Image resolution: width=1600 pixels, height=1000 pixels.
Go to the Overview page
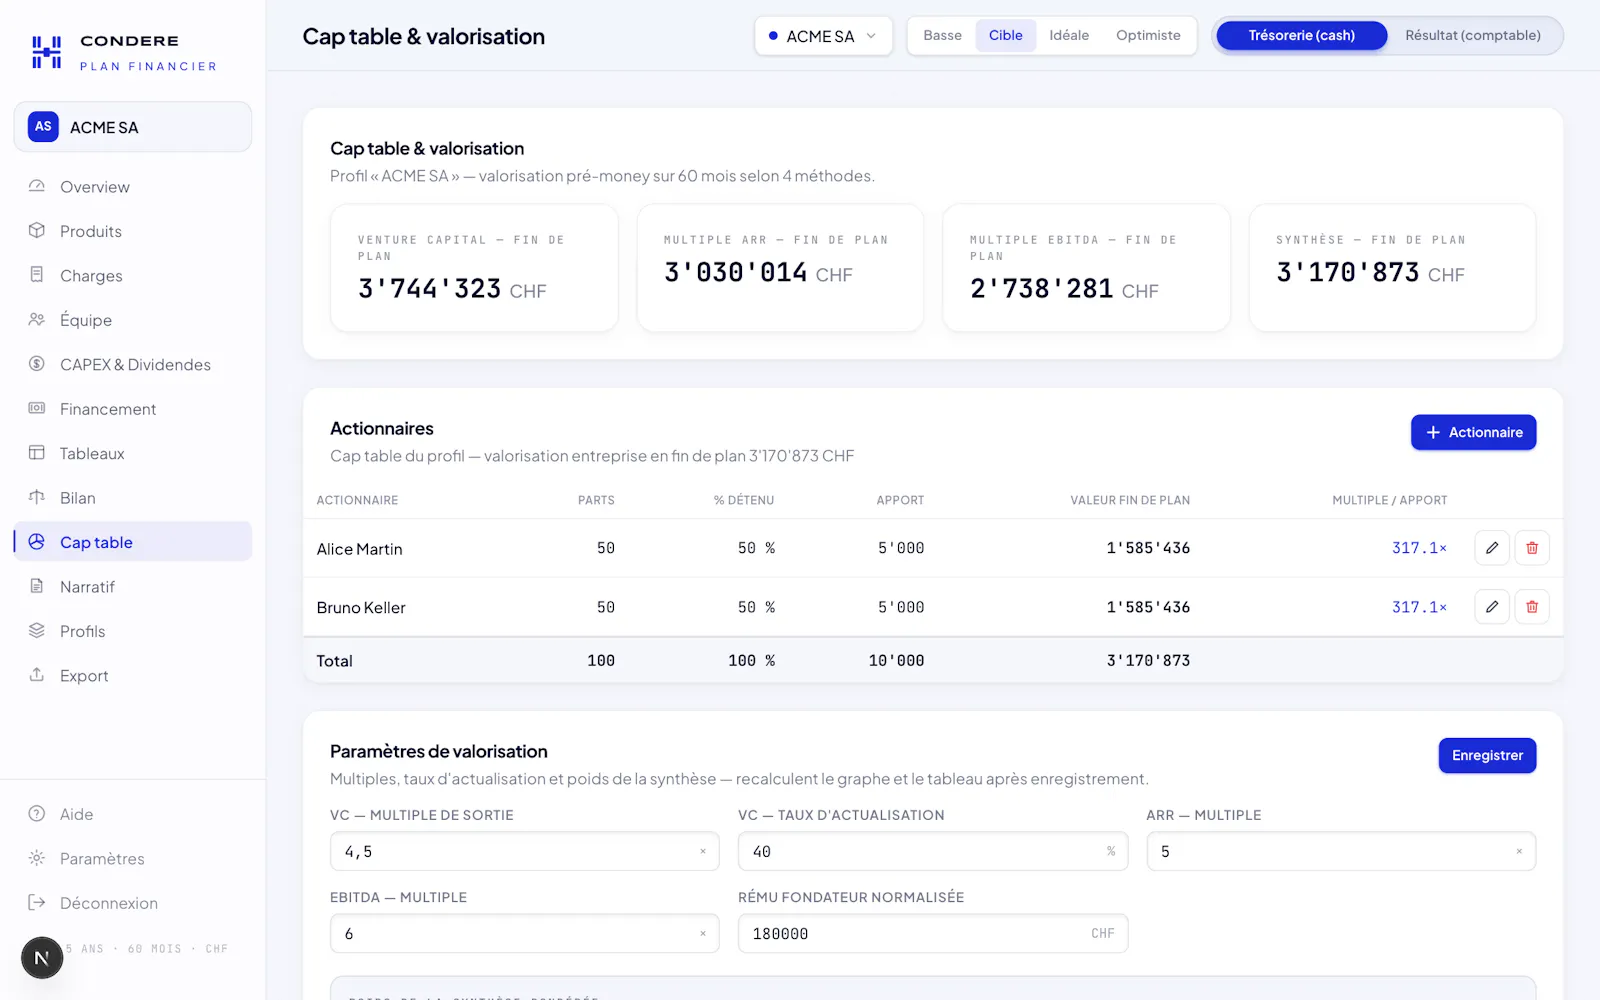pyautogui.click(x=133, y=187)
